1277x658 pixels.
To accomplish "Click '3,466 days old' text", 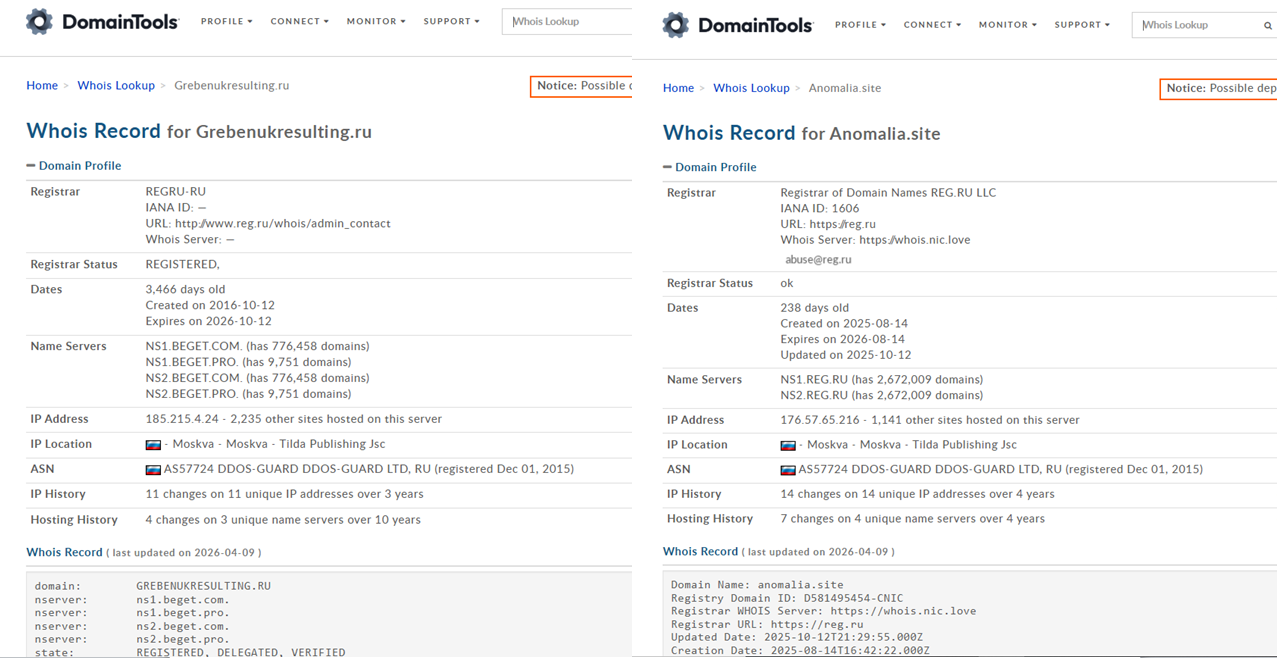I will [185, 290].
